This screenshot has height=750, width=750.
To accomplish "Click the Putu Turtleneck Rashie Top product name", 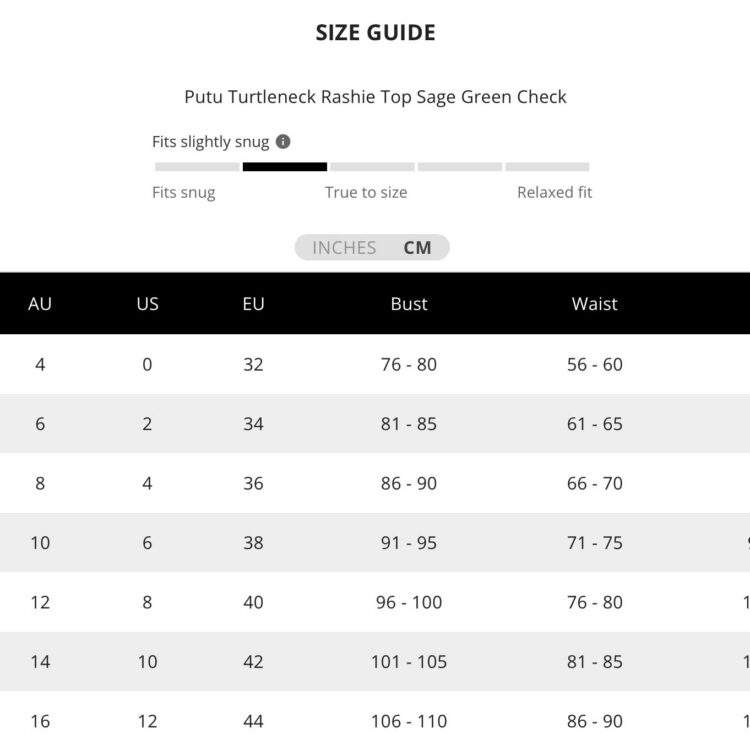I will 375,97.
